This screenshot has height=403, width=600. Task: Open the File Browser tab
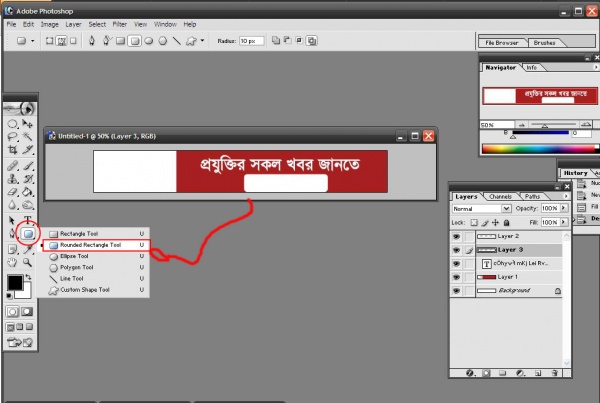pos(502,43)
